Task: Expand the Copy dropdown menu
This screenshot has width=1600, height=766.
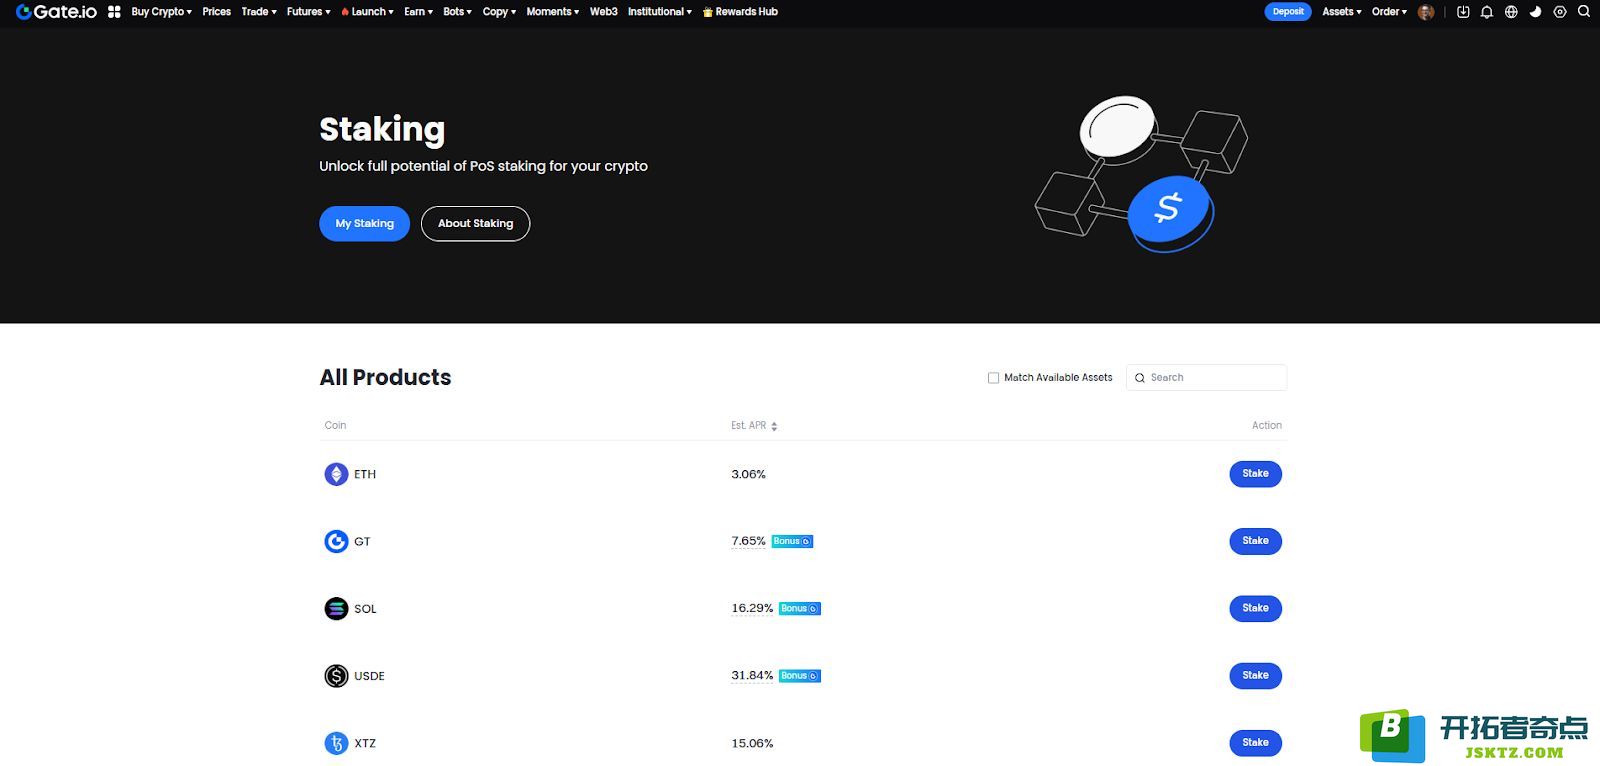Action: tap(499, 12)
